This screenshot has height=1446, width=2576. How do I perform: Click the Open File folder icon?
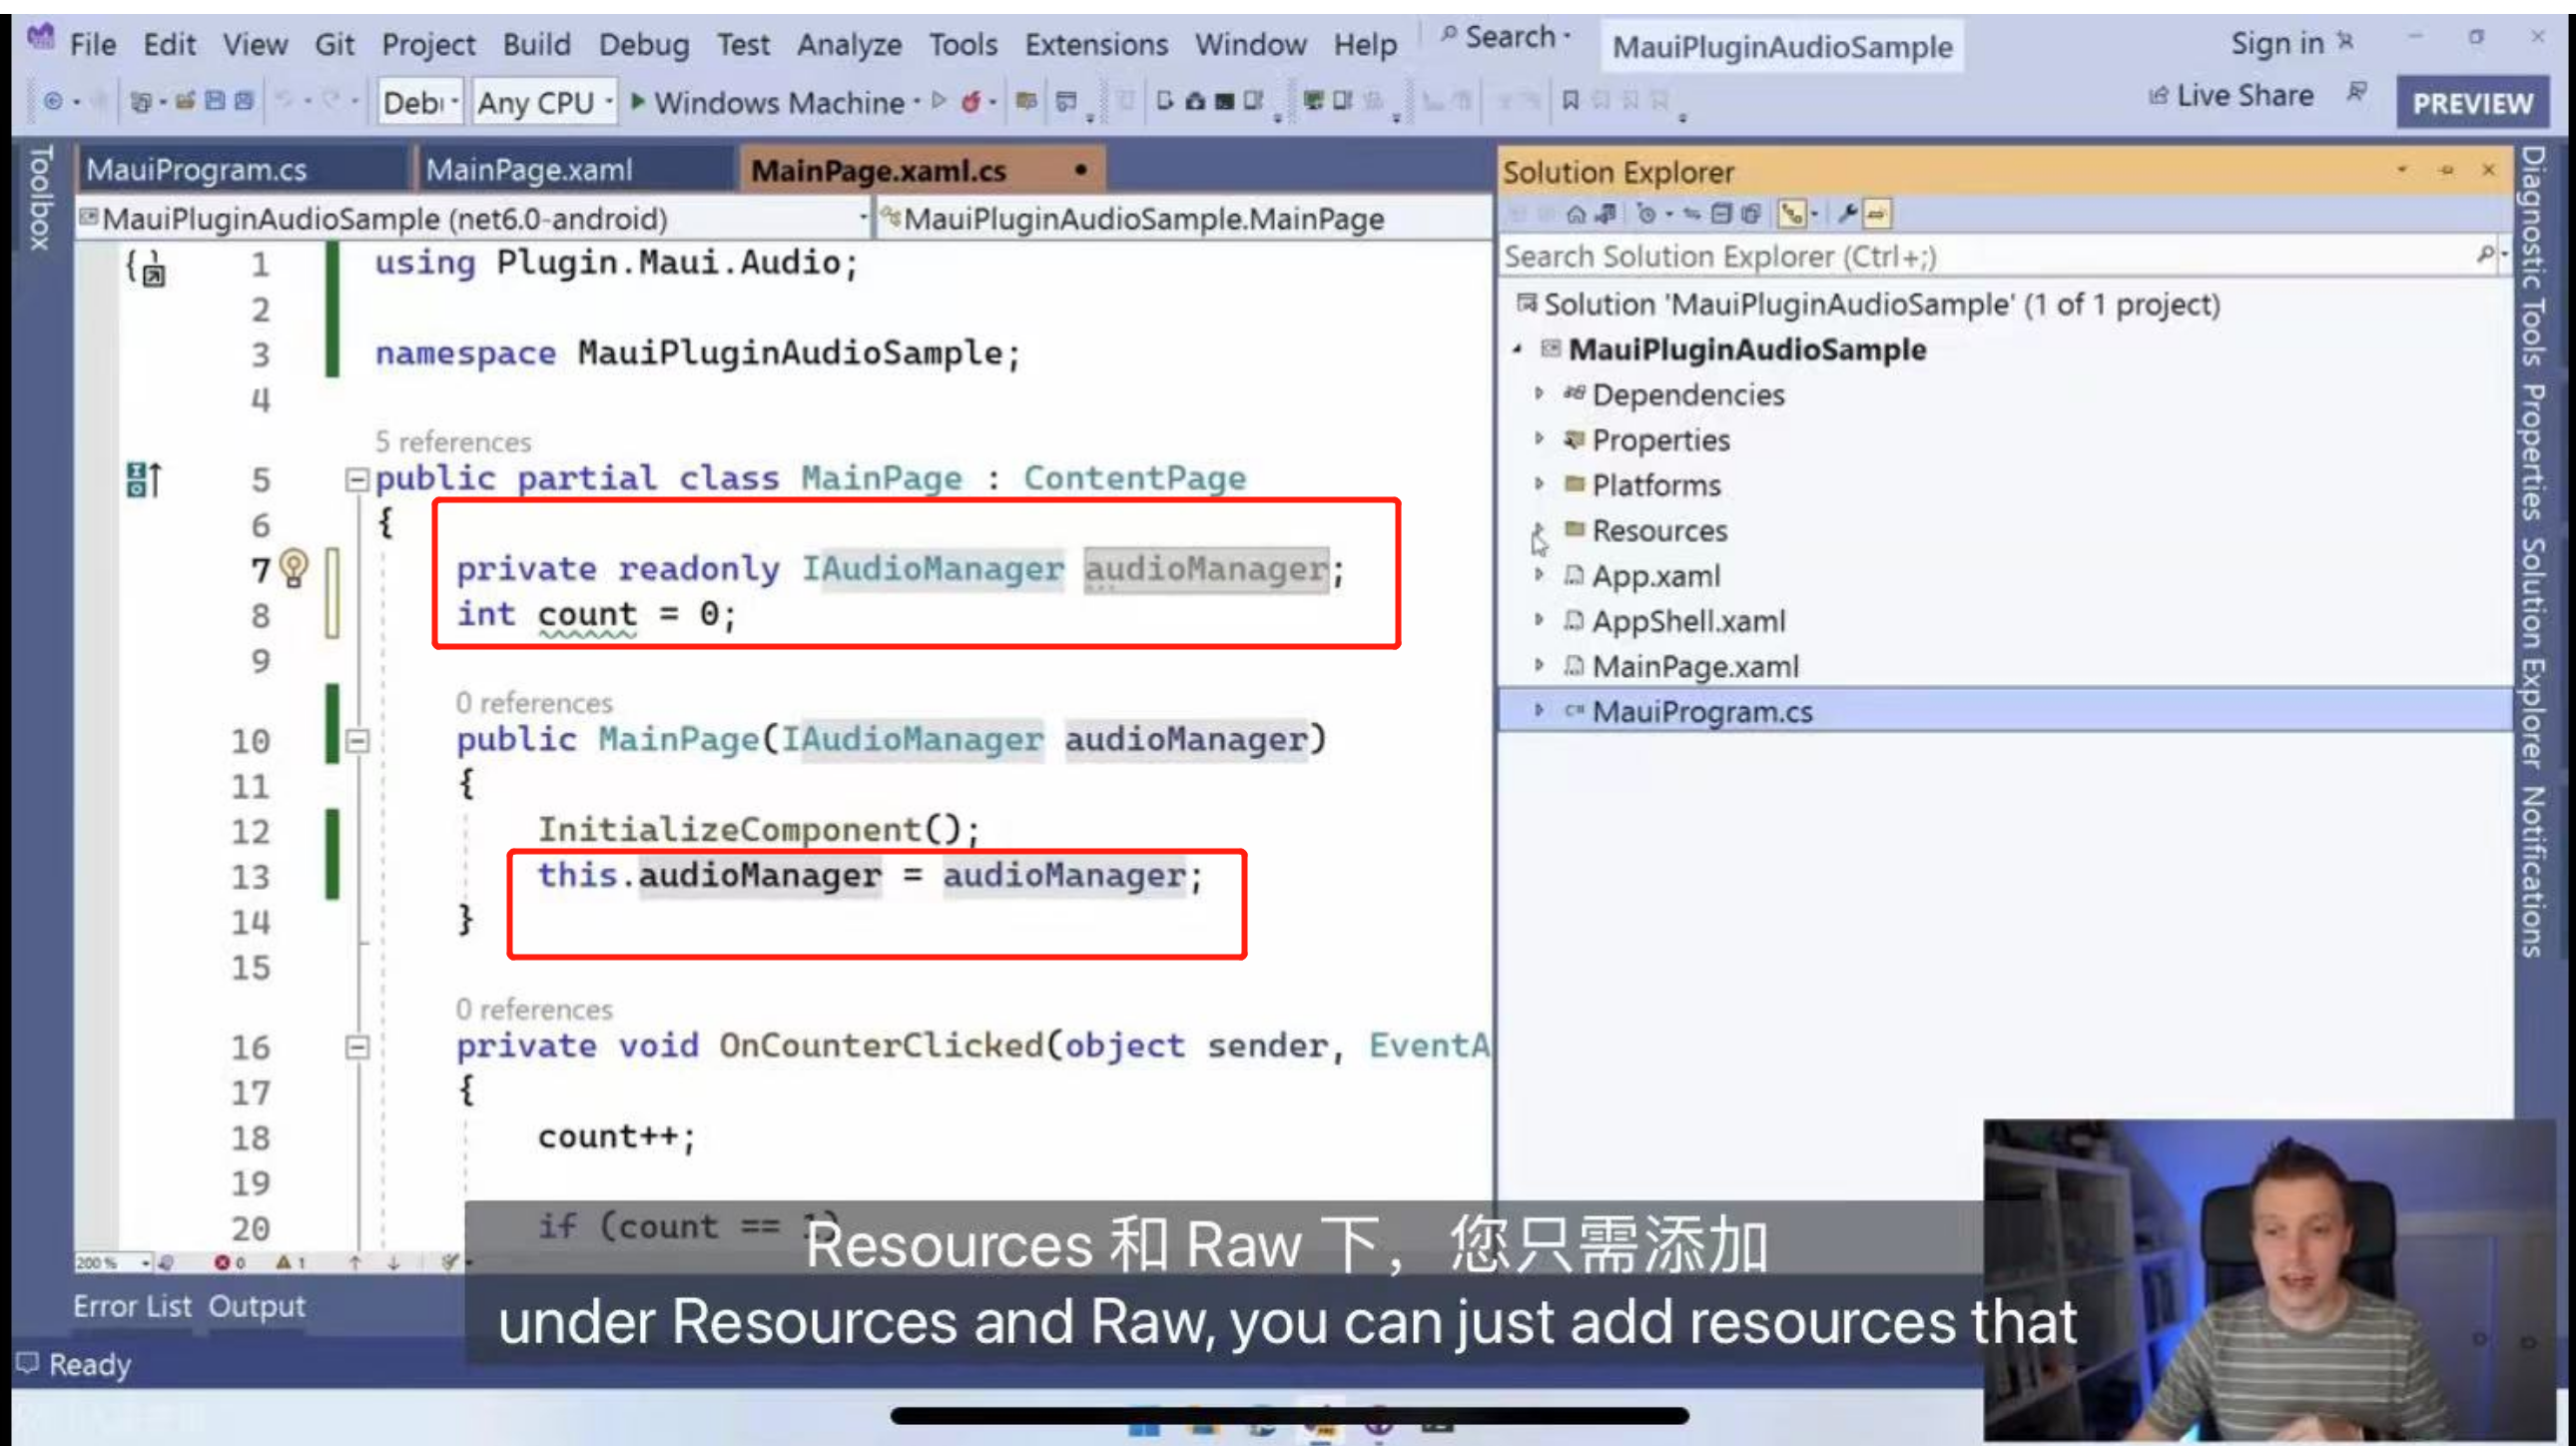click(185, 101)
